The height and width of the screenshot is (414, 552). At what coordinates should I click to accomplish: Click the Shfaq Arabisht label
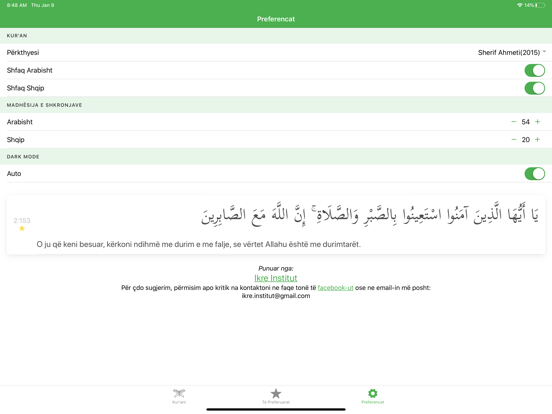[x=30, y=70]
